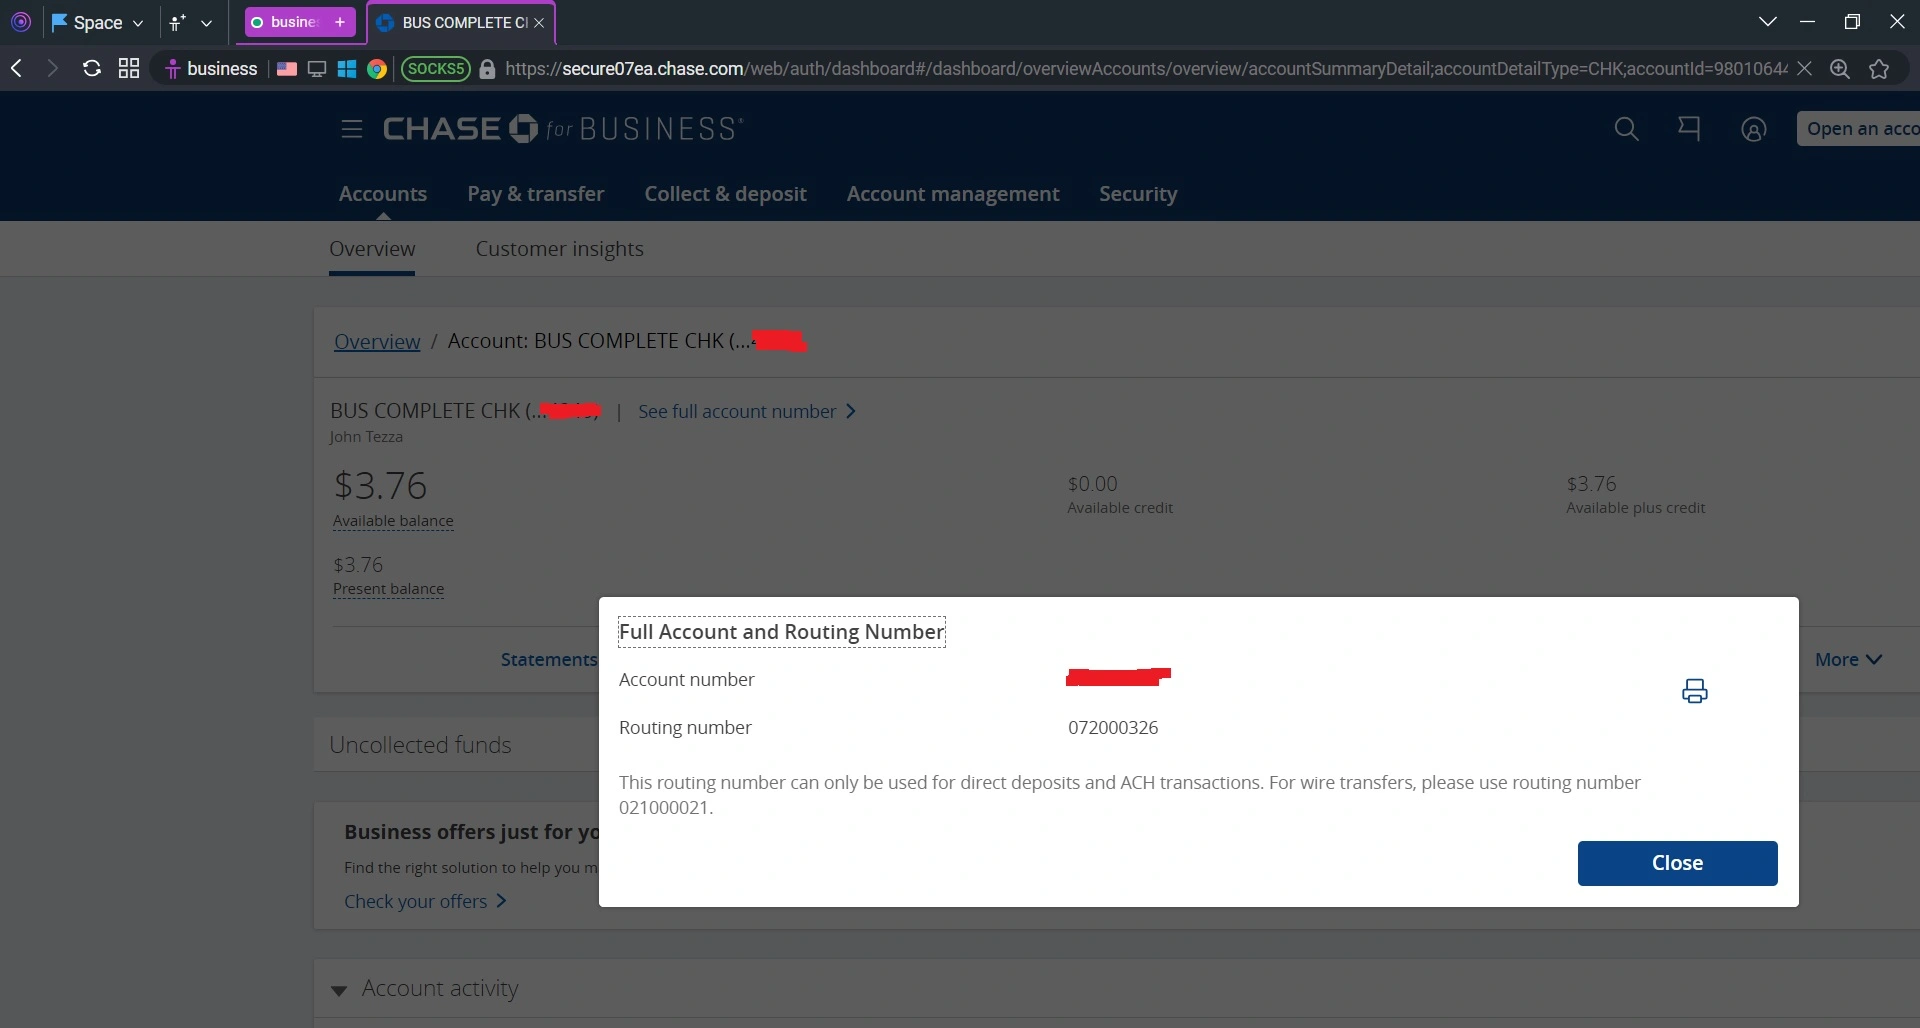Expand the More options dropdown
This screenshot has height=1028, width=1920.
click(x=1848, y=659)
